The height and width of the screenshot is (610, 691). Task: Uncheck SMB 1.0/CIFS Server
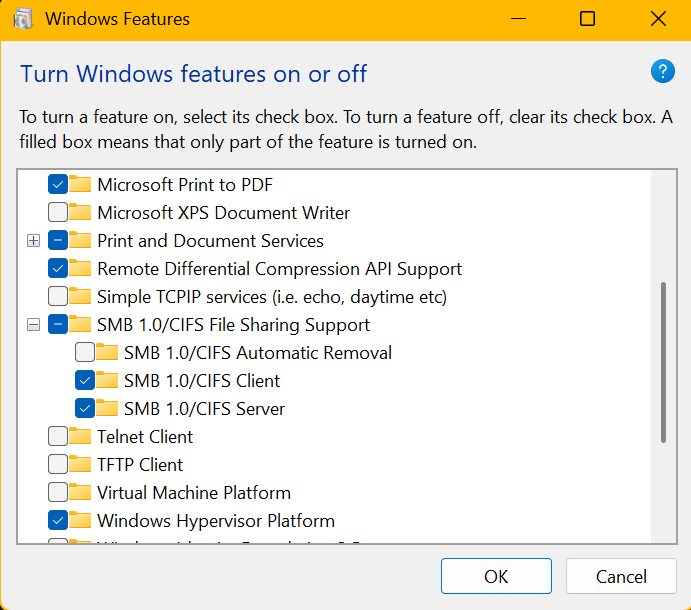(85, 408)
